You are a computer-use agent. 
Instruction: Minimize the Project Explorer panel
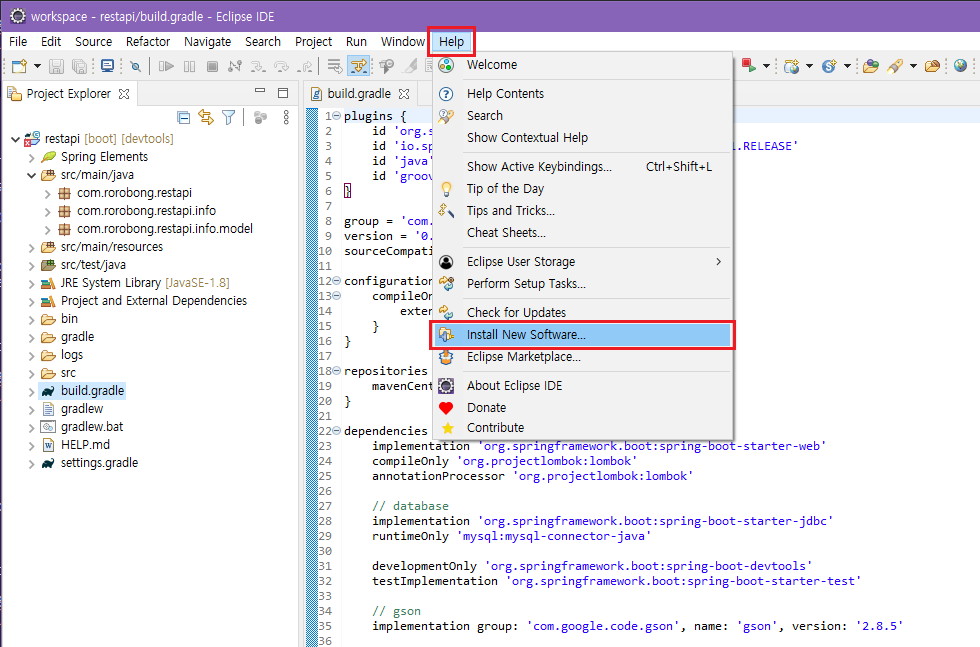[260, 91]
